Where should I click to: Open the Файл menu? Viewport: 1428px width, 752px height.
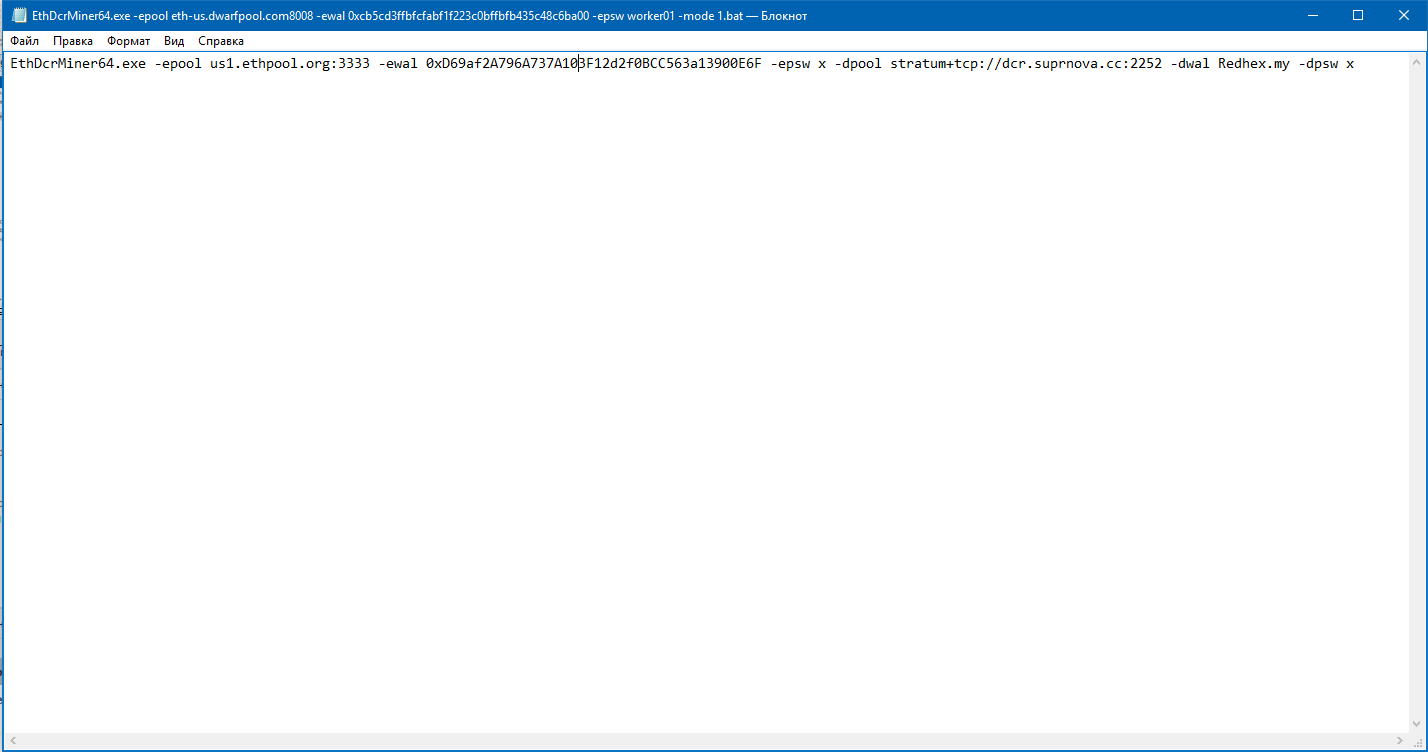[25, 41]
